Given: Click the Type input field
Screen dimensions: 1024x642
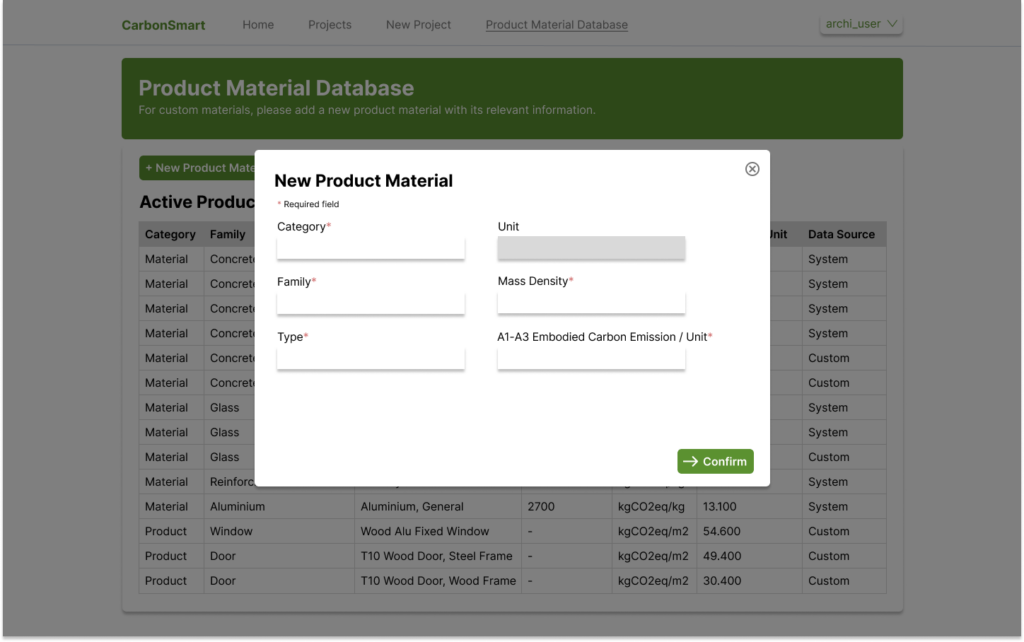Looking at the screenshot, I should [x=371, y=358].
